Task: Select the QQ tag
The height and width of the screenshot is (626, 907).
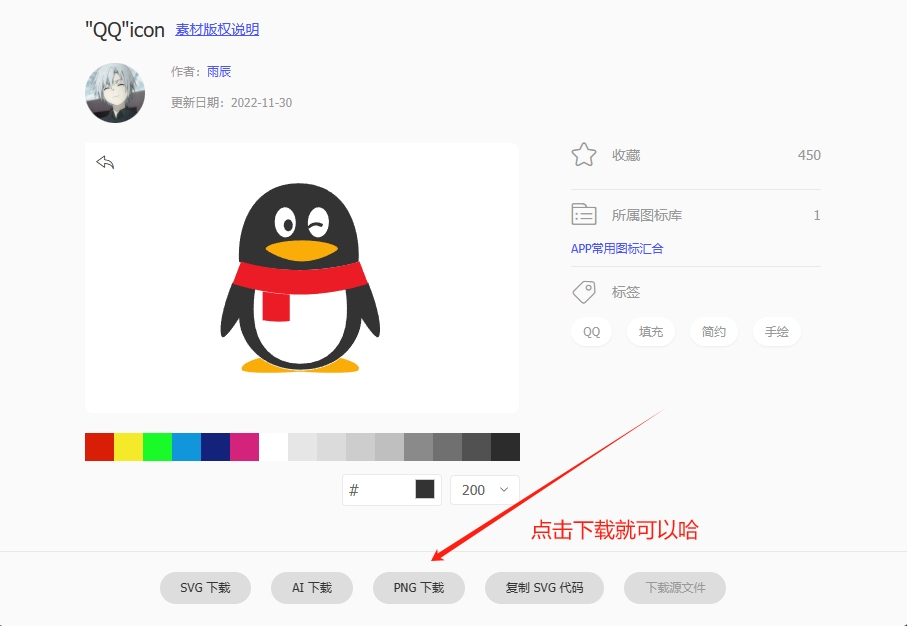Action: pos(591,332)
